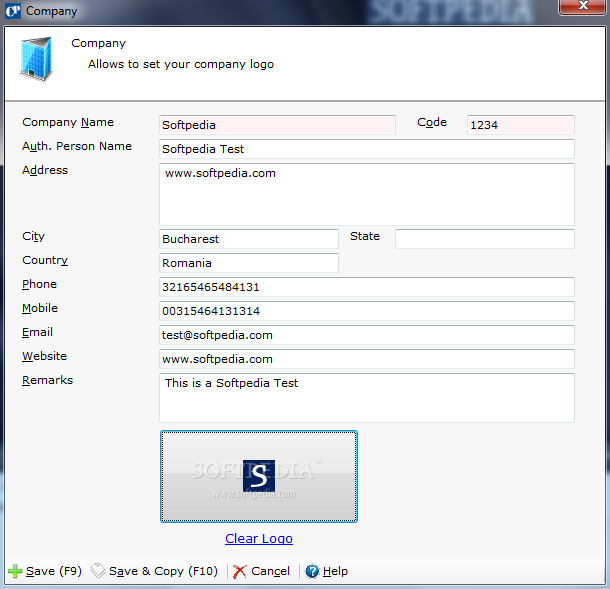Click Save (F9) button label
Viewport: 610px width, 589px height.
tap(54, 571)
